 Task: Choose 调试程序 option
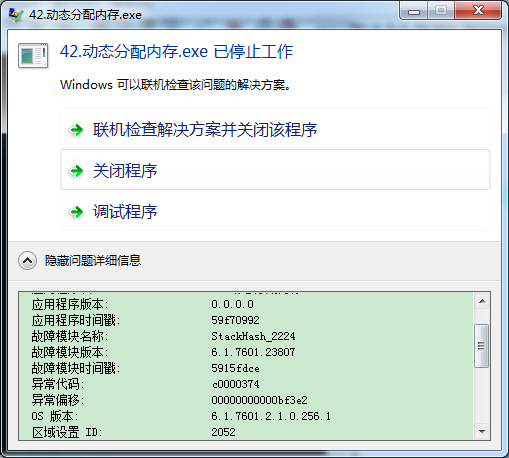click(x=275, y=211)
